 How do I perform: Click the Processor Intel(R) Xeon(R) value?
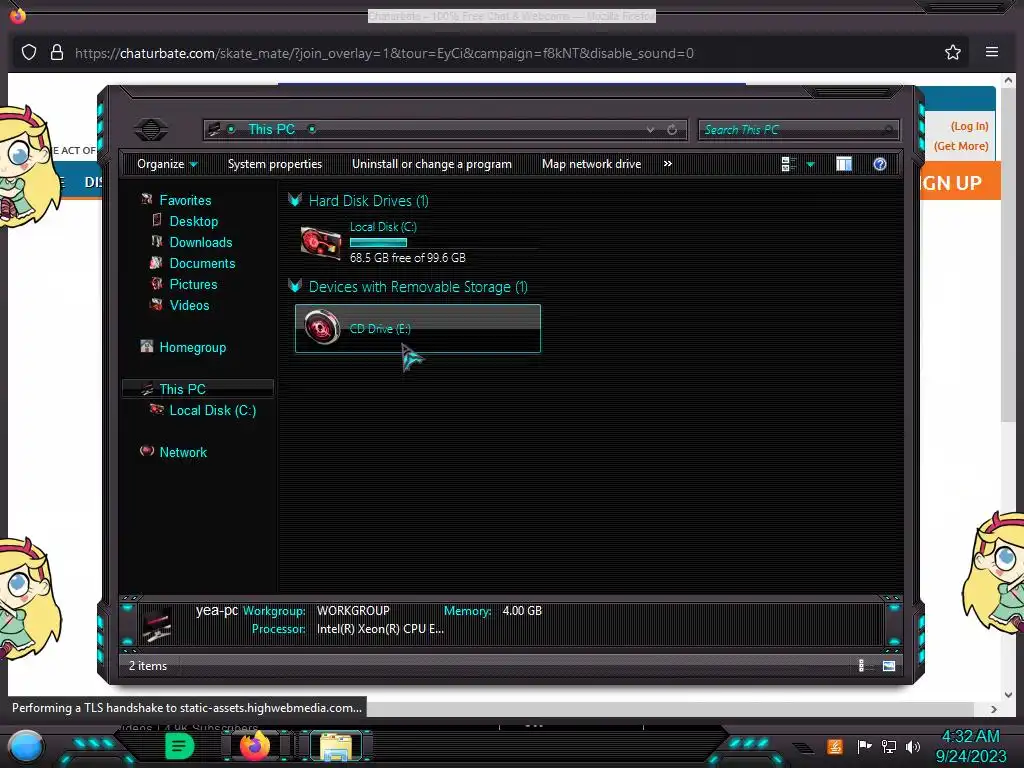(x=380, y=629)
